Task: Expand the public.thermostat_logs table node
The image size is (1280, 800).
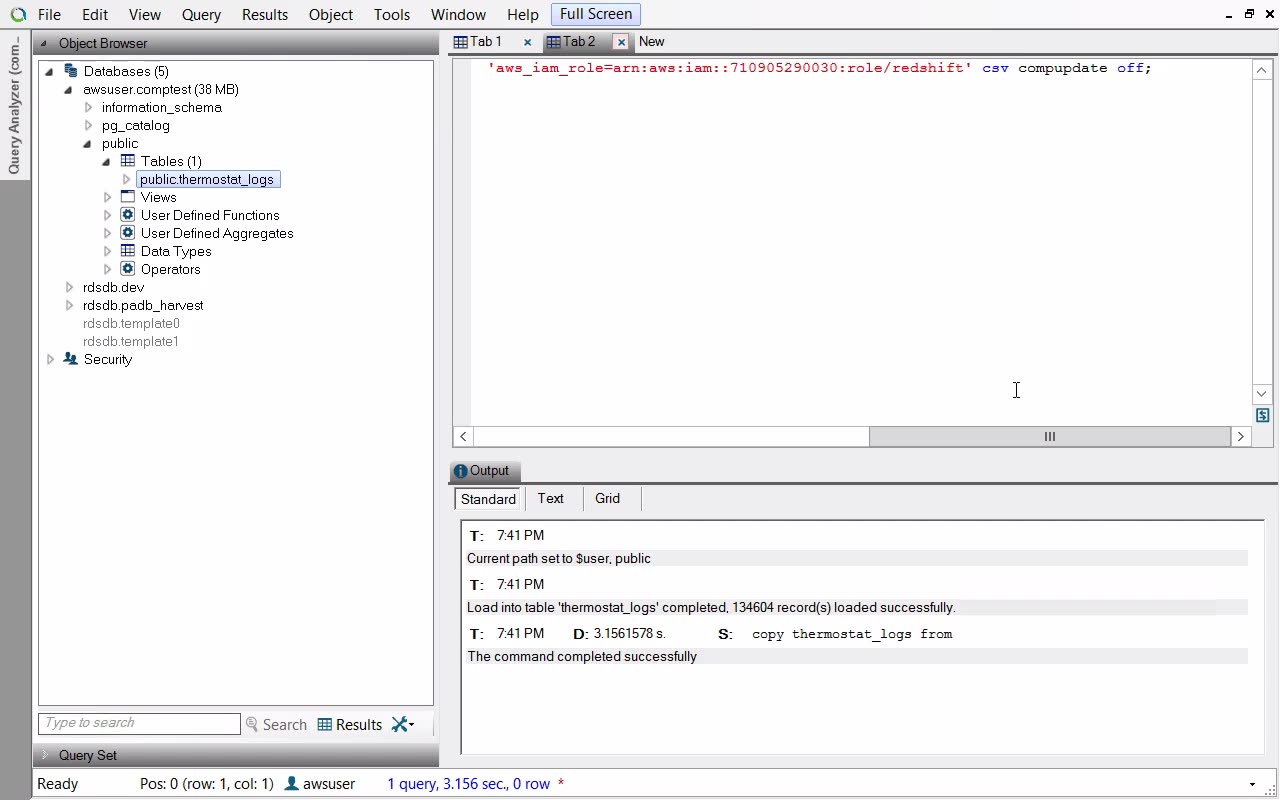Action: (x=127, y=179)
